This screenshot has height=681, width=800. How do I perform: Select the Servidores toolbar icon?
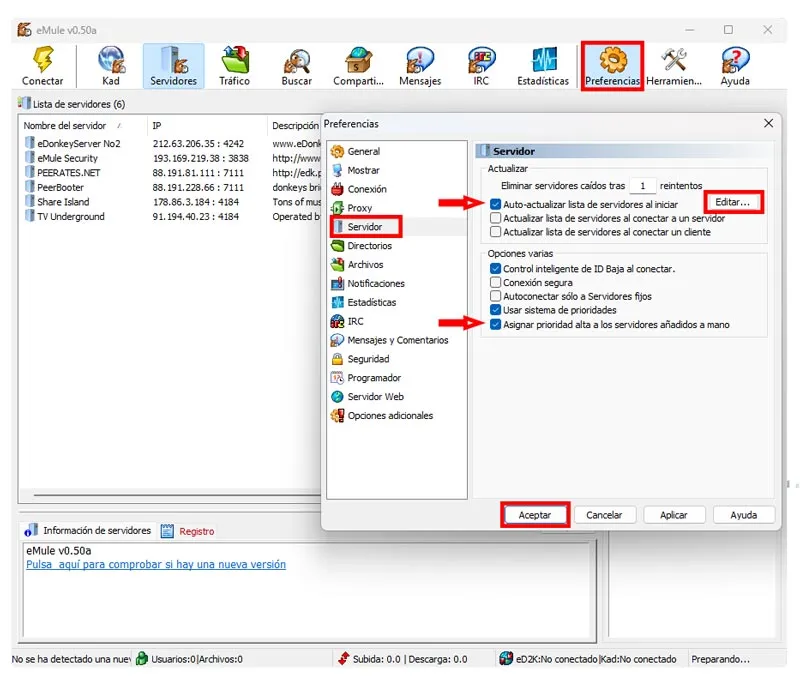click(x=173, y=66)
